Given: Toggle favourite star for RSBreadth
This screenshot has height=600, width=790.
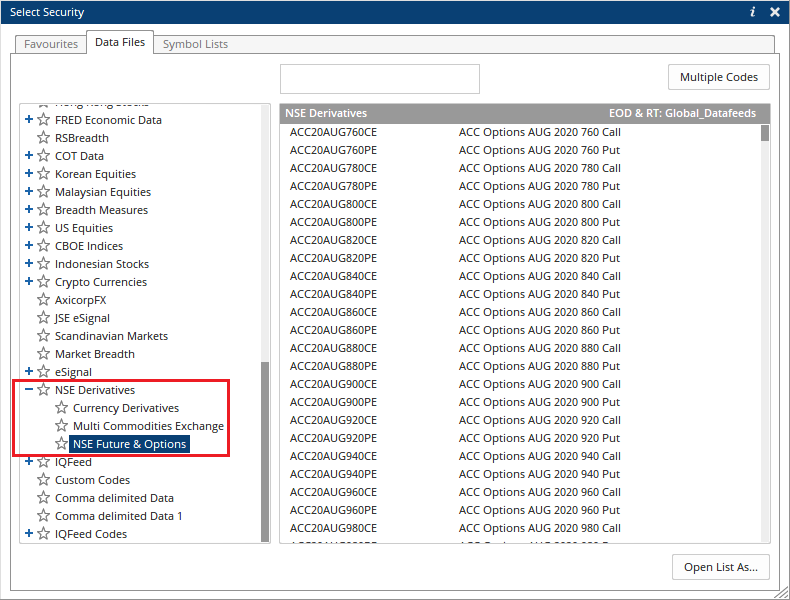Looking at the screenshot, I should pyautogui.click(x=44, y=138).
